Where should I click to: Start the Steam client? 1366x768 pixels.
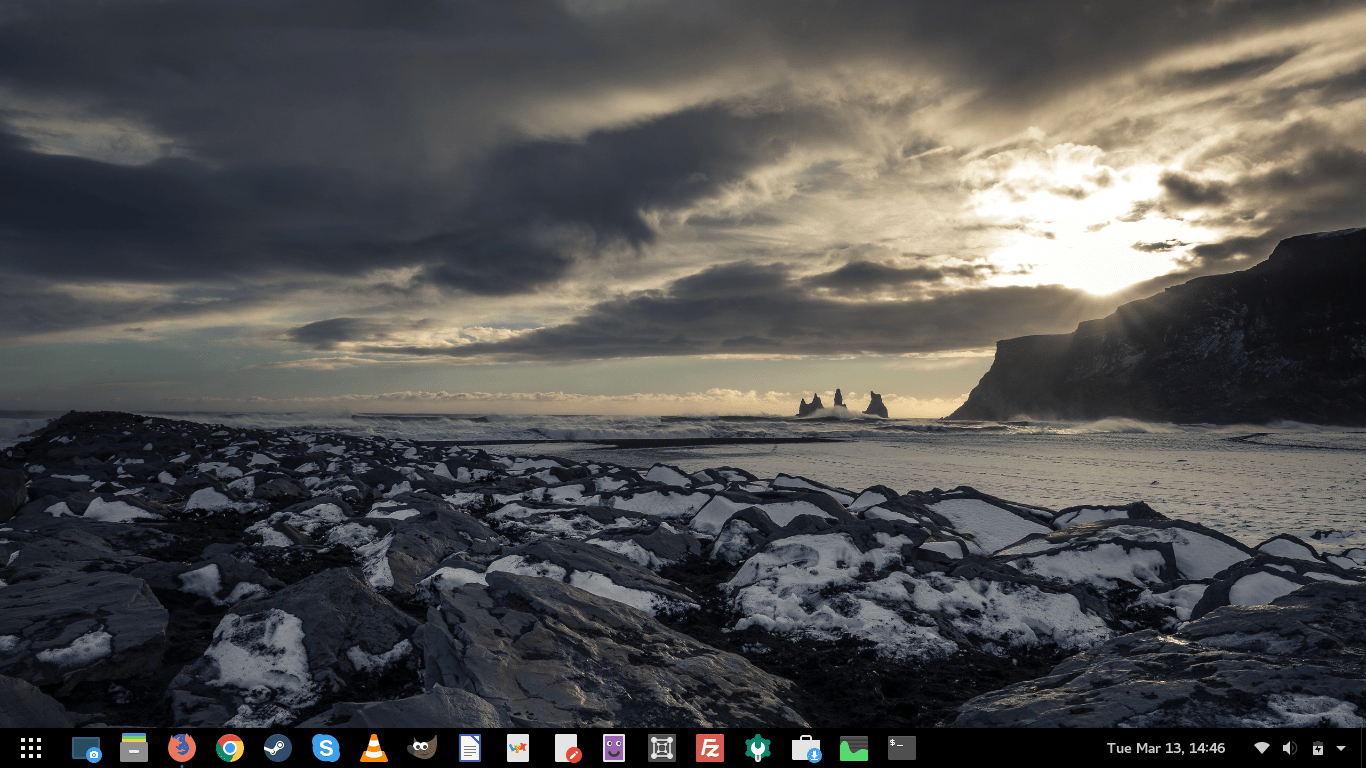coord(278,748)
